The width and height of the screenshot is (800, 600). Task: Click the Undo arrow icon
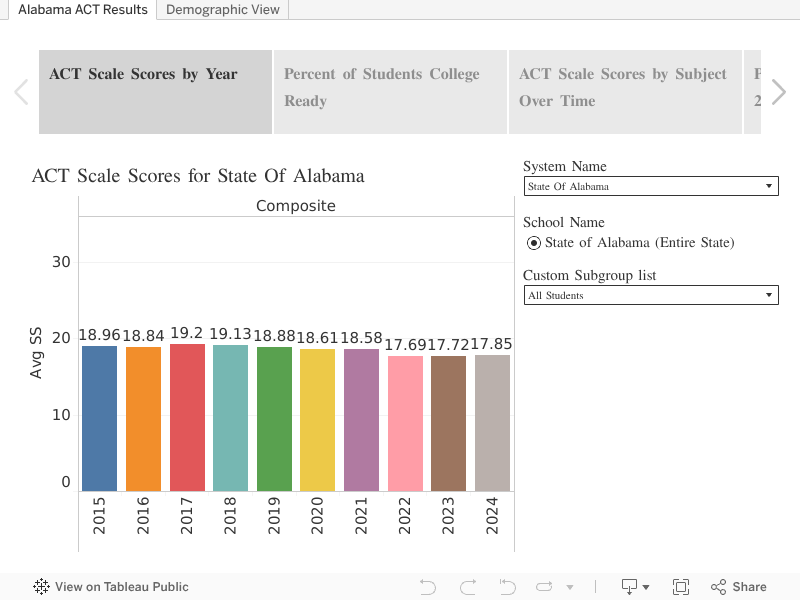[428, 587]
